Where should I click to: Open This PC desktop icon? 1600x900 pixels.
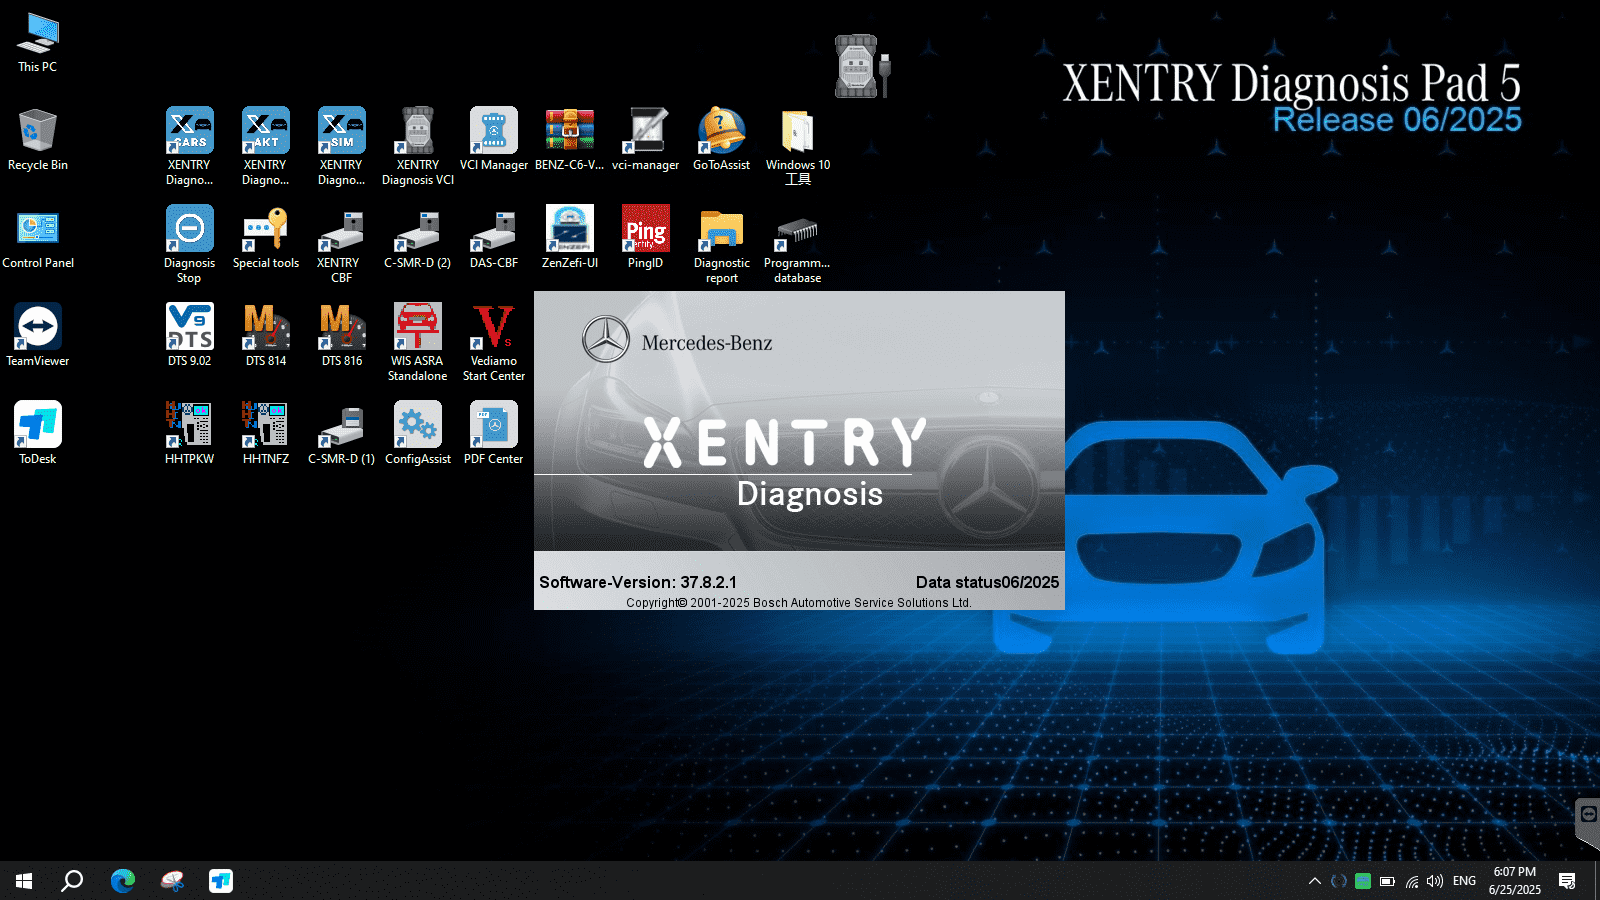coord(38,43)
